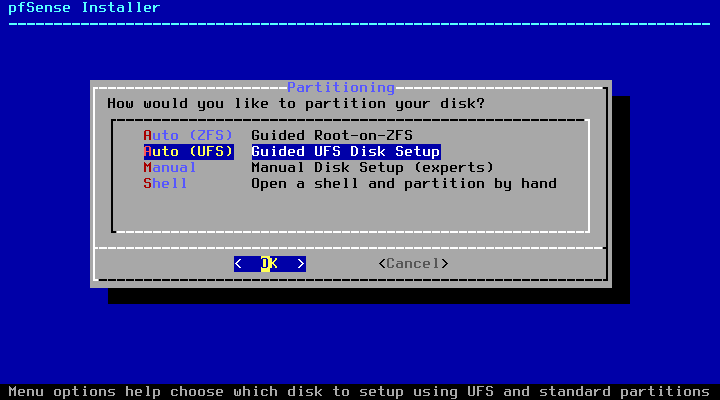Click the bottom help status line
Viewport: 720px width, 400px height.
pos(359,391)
